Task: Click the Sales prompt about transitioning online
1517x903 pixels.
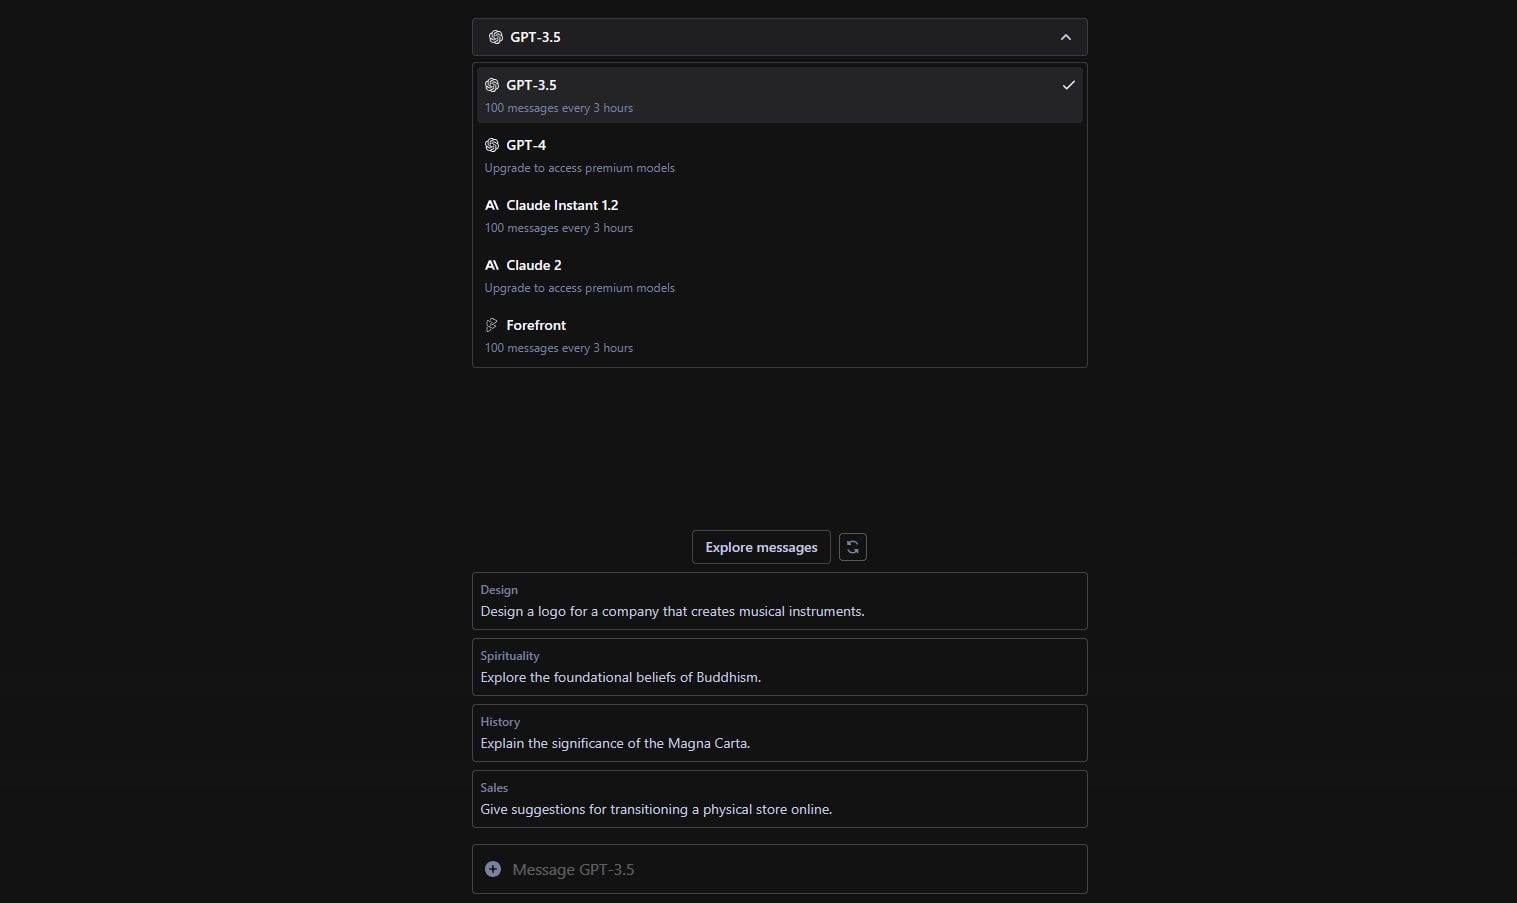Action: 779,799
